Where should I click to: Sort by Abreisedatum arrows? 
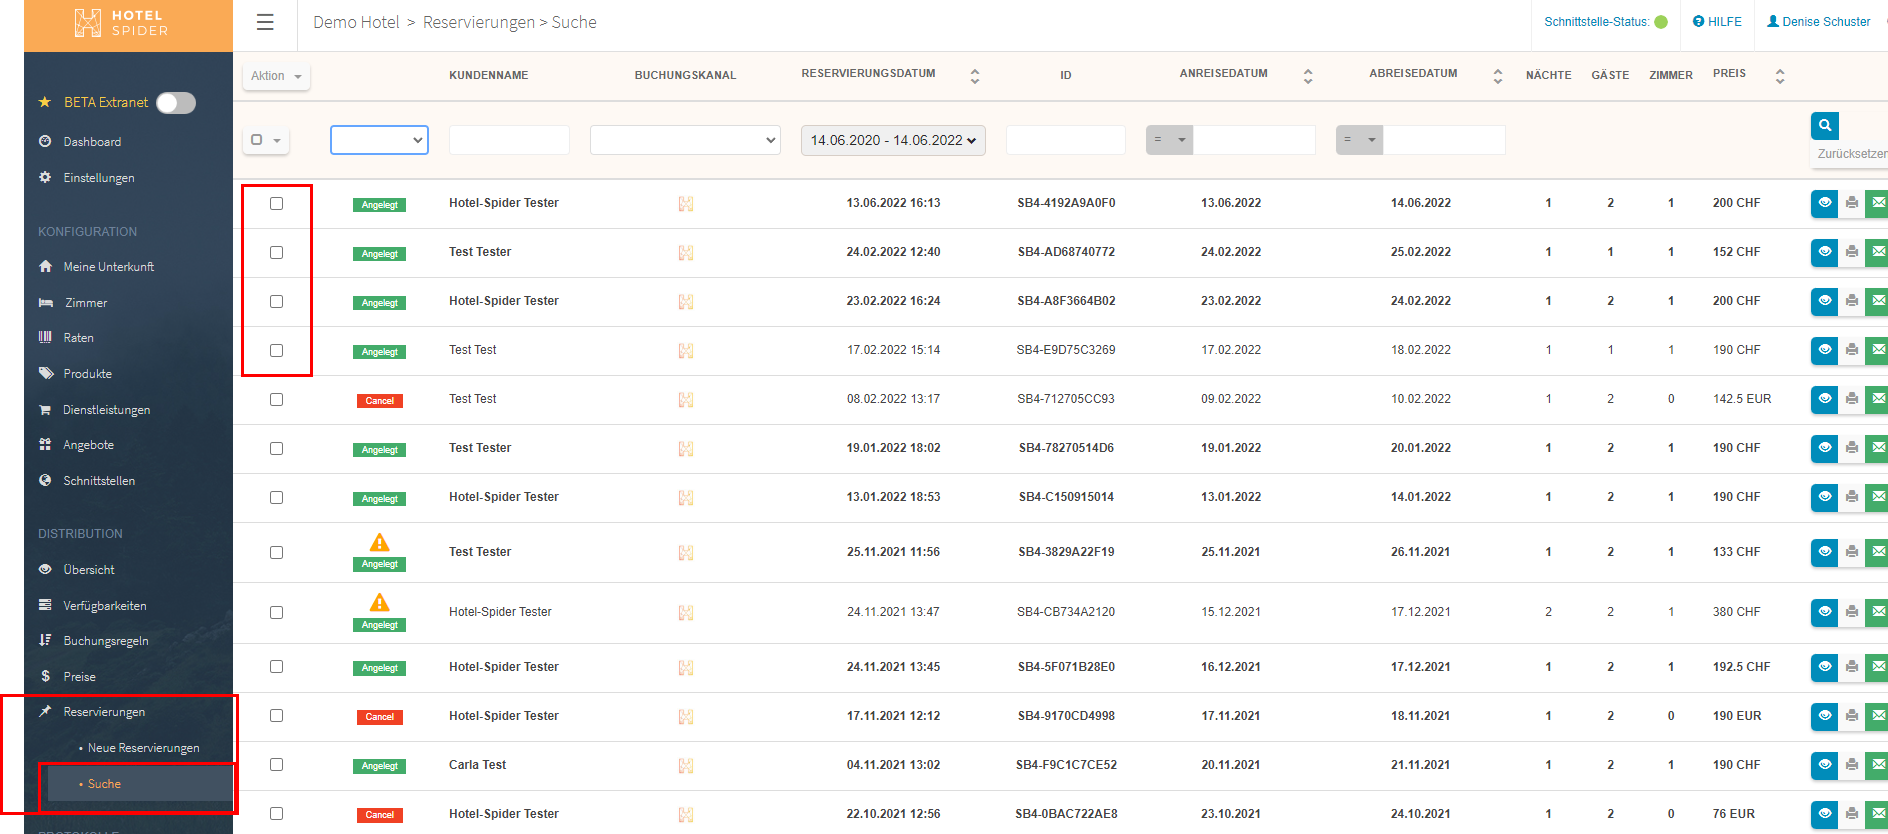click(1497, 76)
